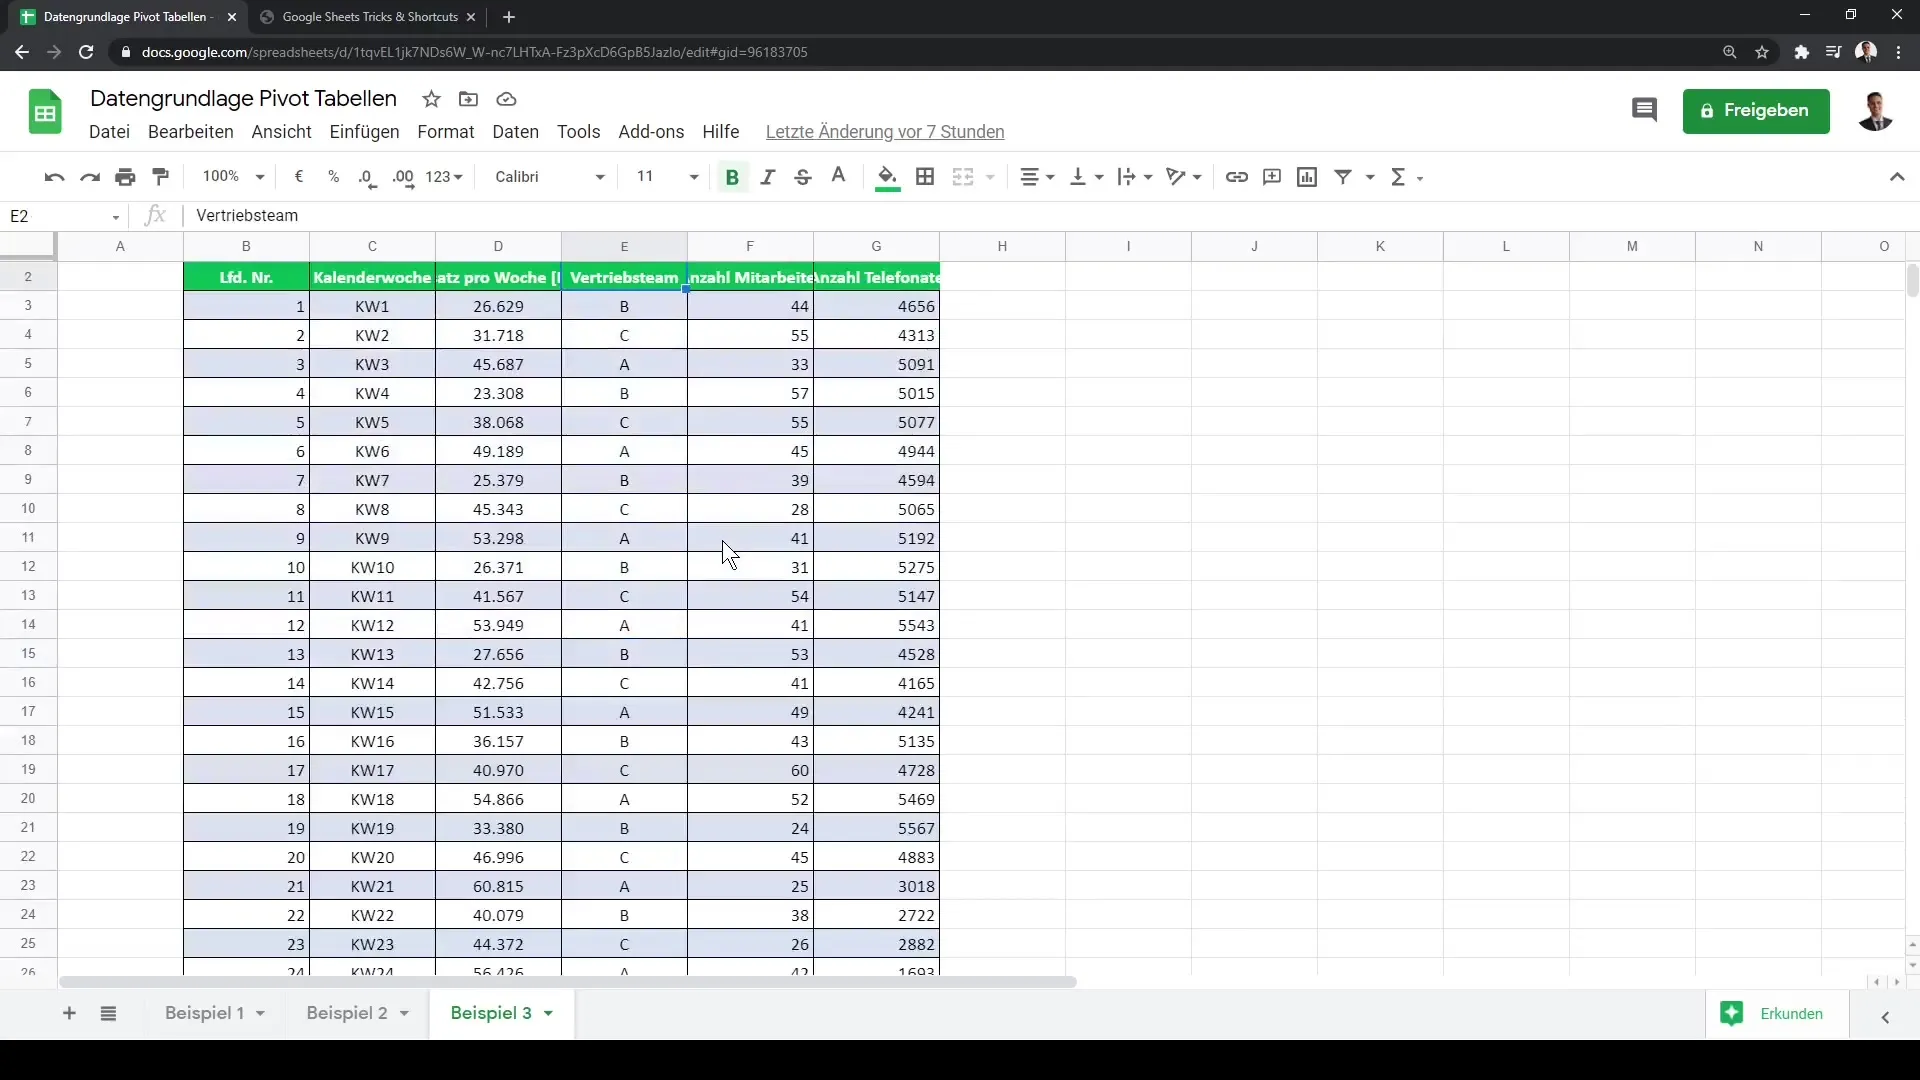Open comment history icon

tap(1644, 110)
